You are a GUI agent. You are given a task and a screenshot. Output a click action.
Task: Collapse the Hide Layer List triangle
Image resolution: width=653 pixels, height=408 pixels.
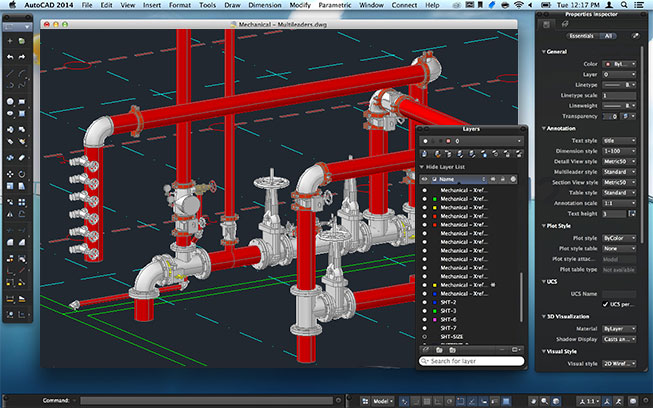tap(421, 167)
